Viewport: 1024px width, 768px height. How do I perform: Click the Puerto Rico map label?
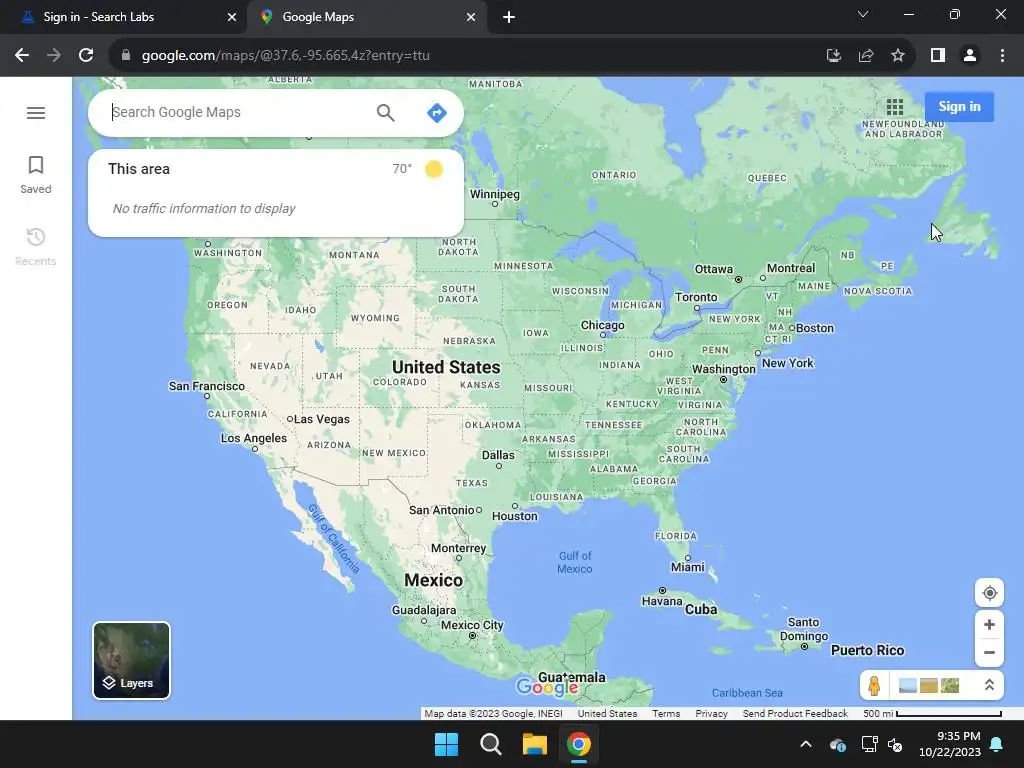tap(867, 650)
